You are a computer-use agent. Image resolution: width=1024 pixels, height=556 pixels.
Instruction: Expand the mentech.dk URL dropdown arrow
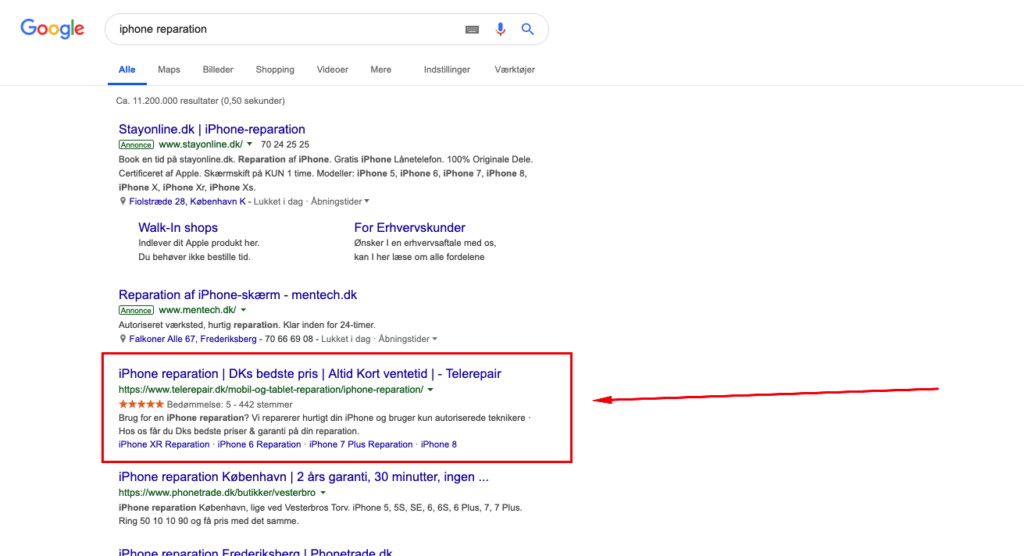[x=243, y=310]
